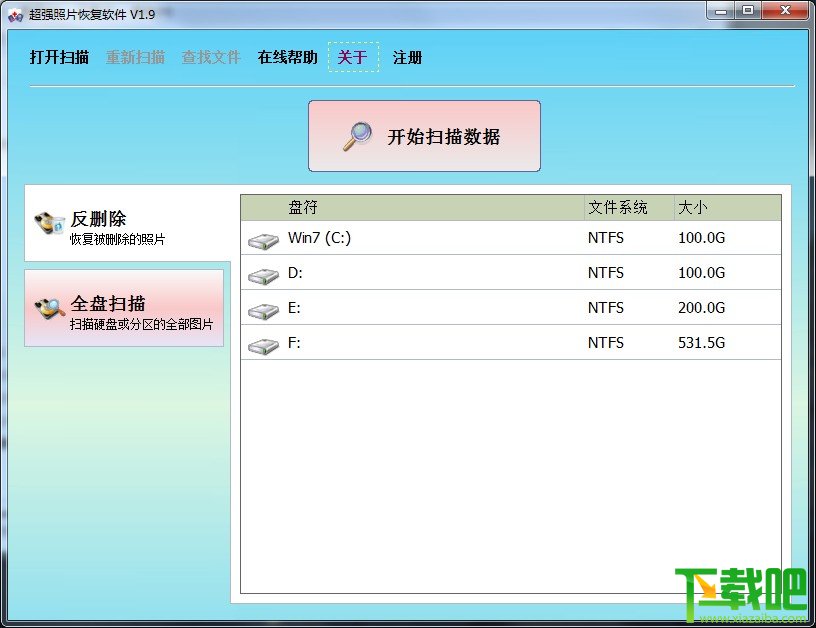Select the E: row's 200.0G entry
This screenshot has height=628, width=816.
702,308
